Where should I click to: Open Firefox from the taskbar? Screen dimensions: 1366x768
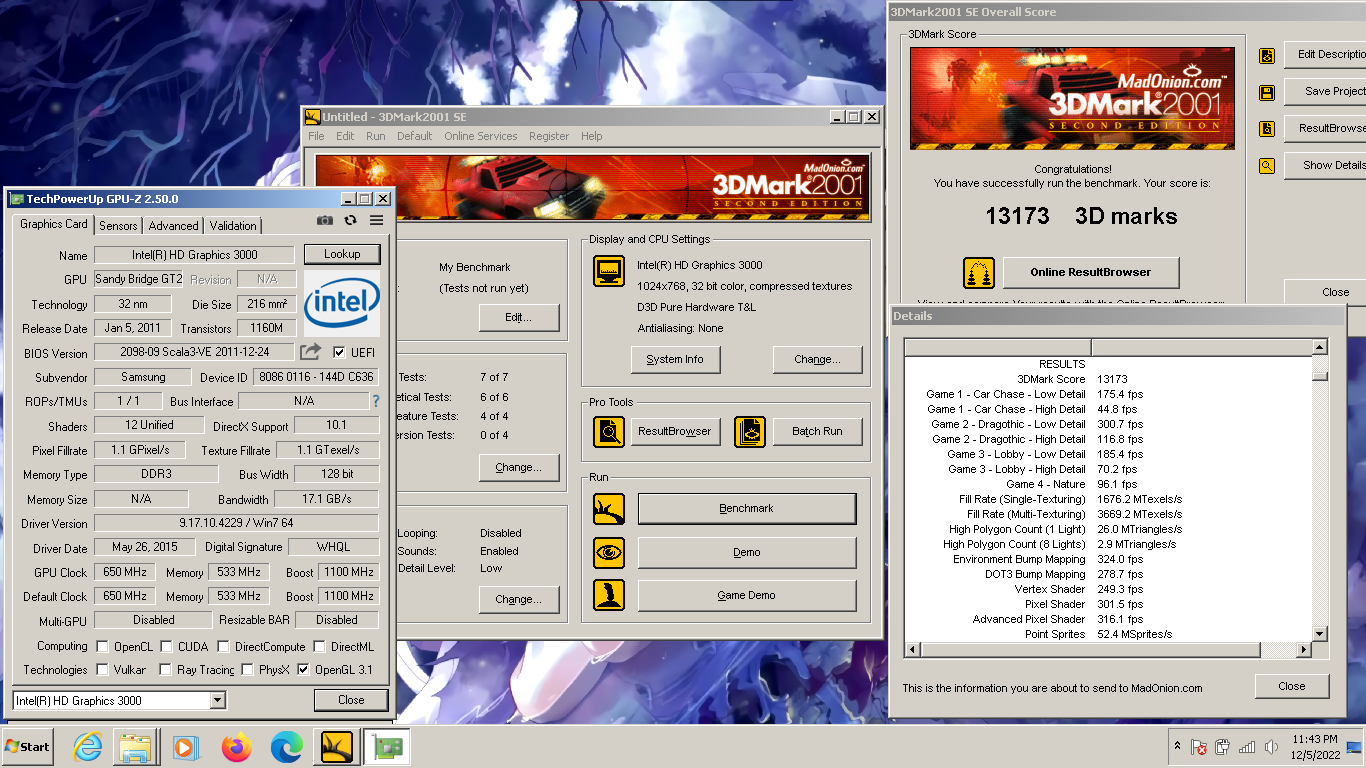(237, 747)
